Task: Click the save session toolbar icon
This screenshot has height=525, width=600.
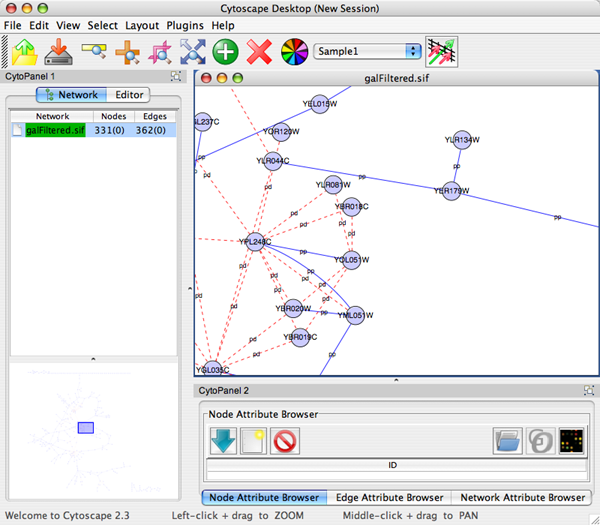Action: [59, 50]
